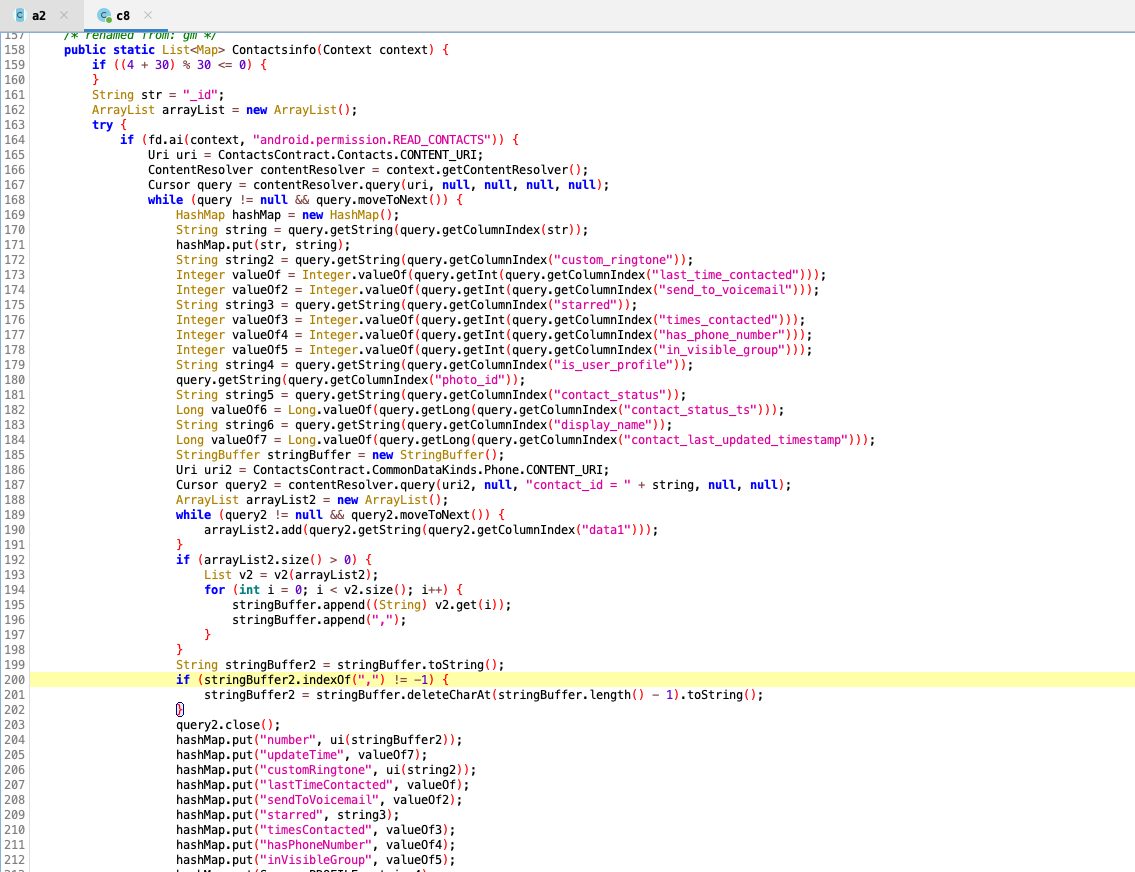The height and width of the screenshot is (872, 1135).
Task: Click line number 158 in gutter
Action: click(x=14, y=50)
